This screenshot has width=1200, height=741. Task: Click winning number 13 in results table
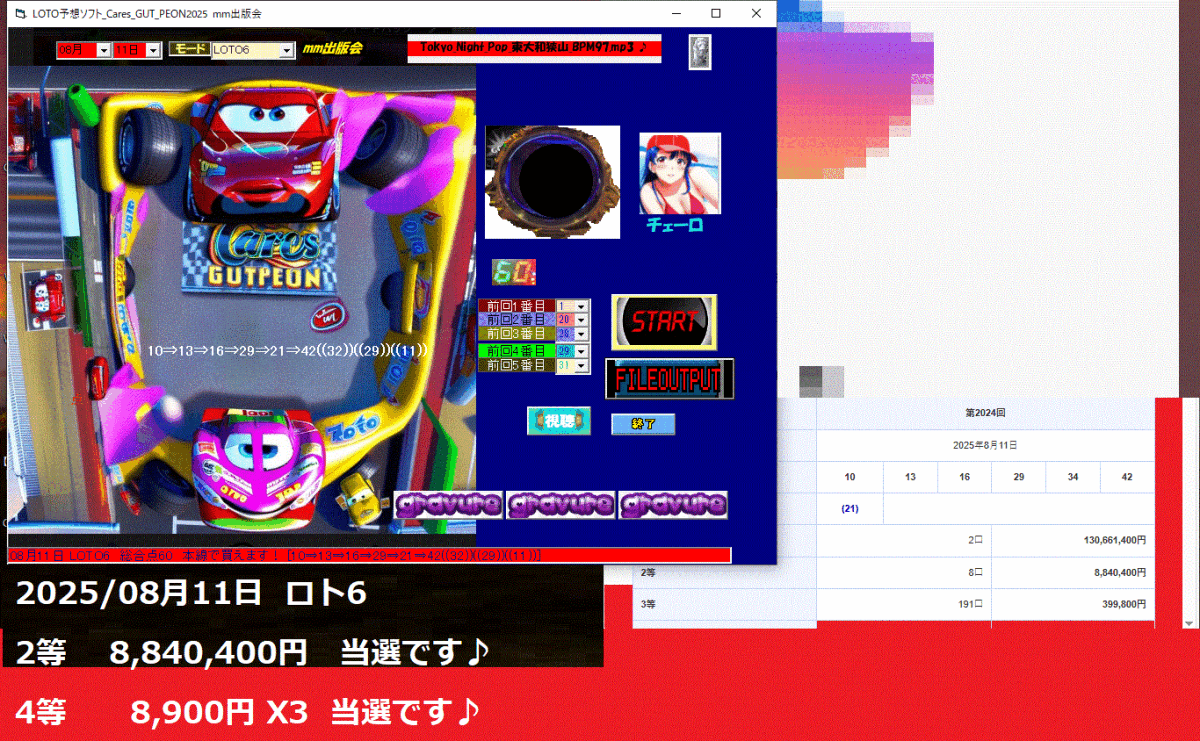point(910,477)
